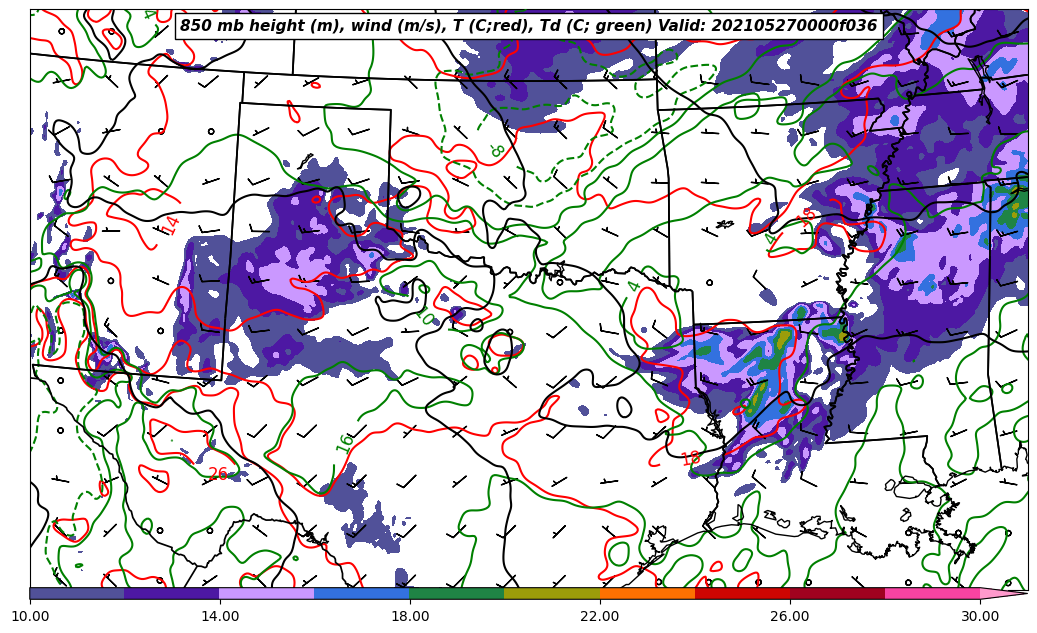
Task: Select the light lavender 14–16 colorbar segment
Action: click(267, 593)
